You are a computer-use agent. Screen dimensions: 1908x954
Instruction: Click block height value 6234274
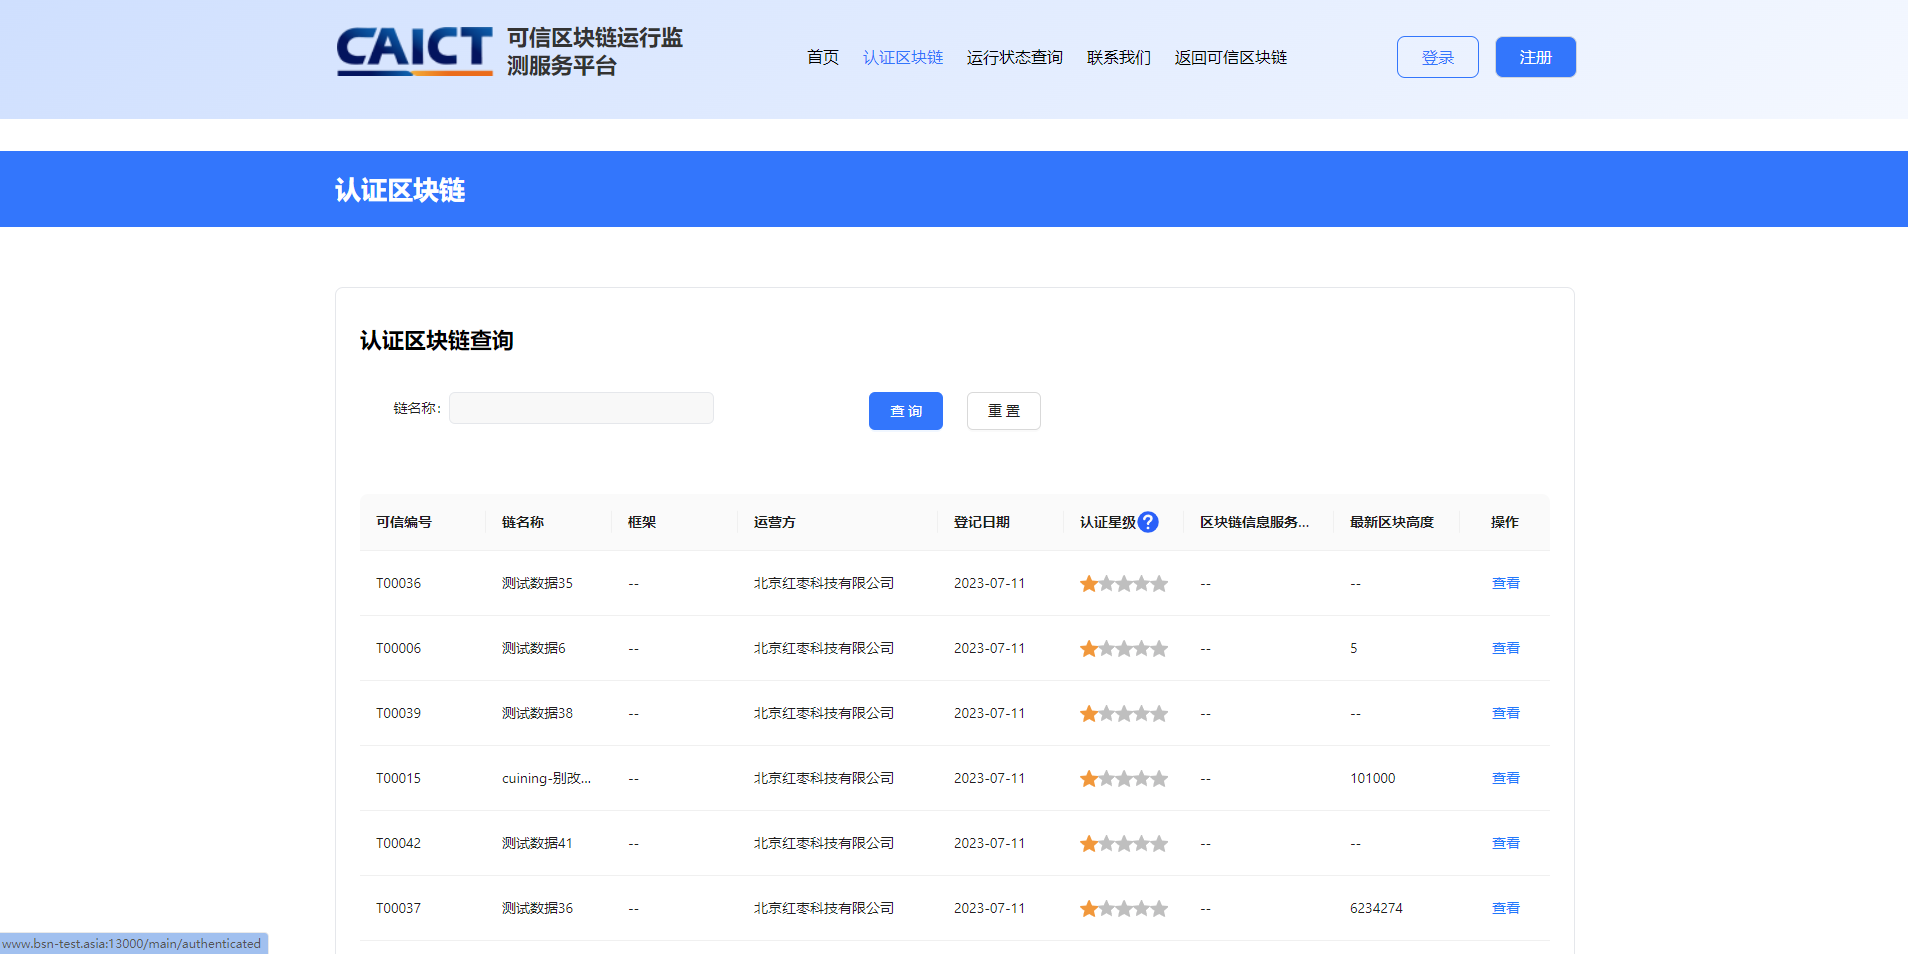tap(1376, 908)
